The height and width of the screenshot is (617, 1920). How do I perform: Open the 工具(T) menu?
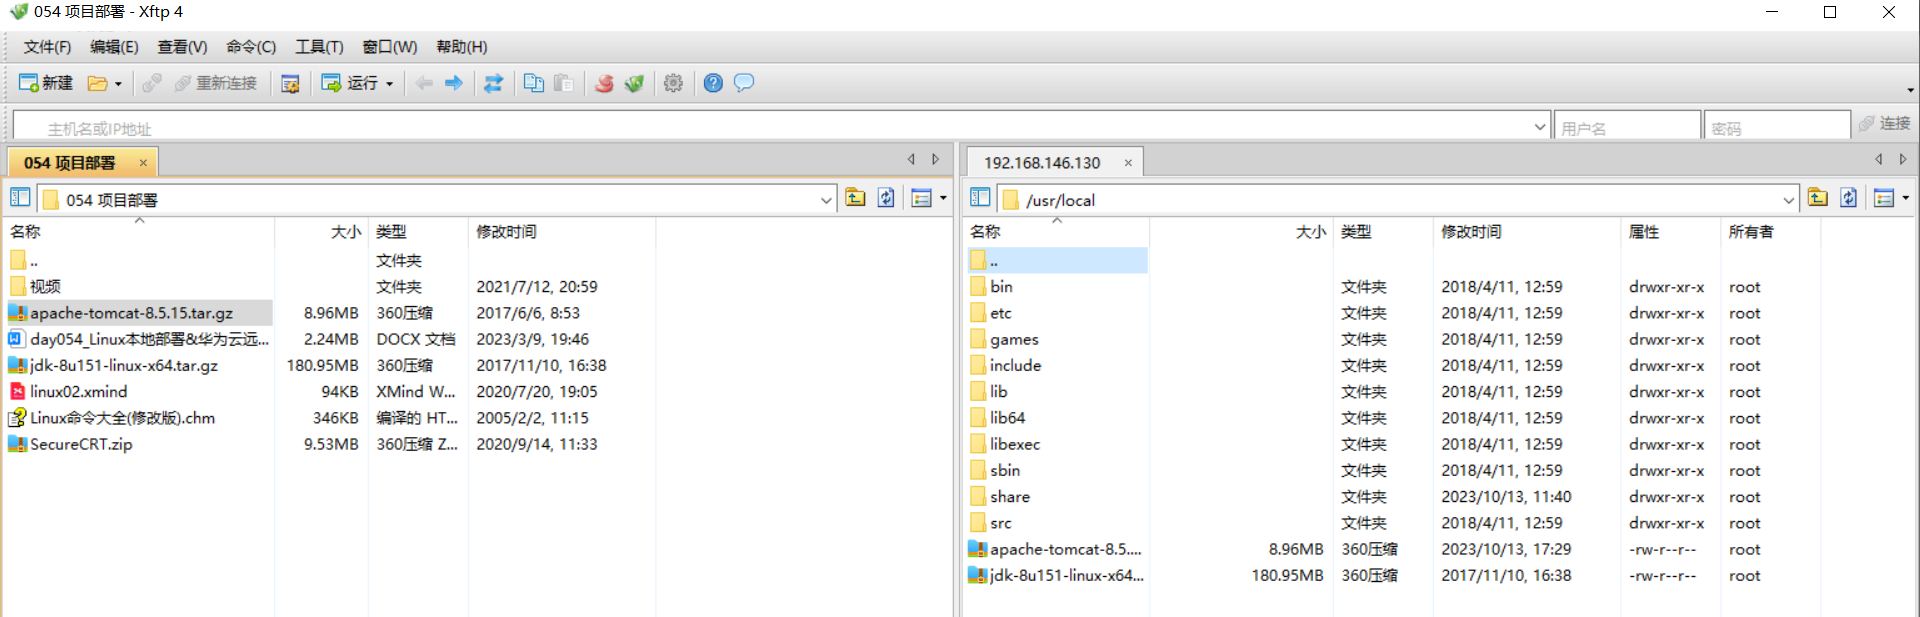point(319,47)
